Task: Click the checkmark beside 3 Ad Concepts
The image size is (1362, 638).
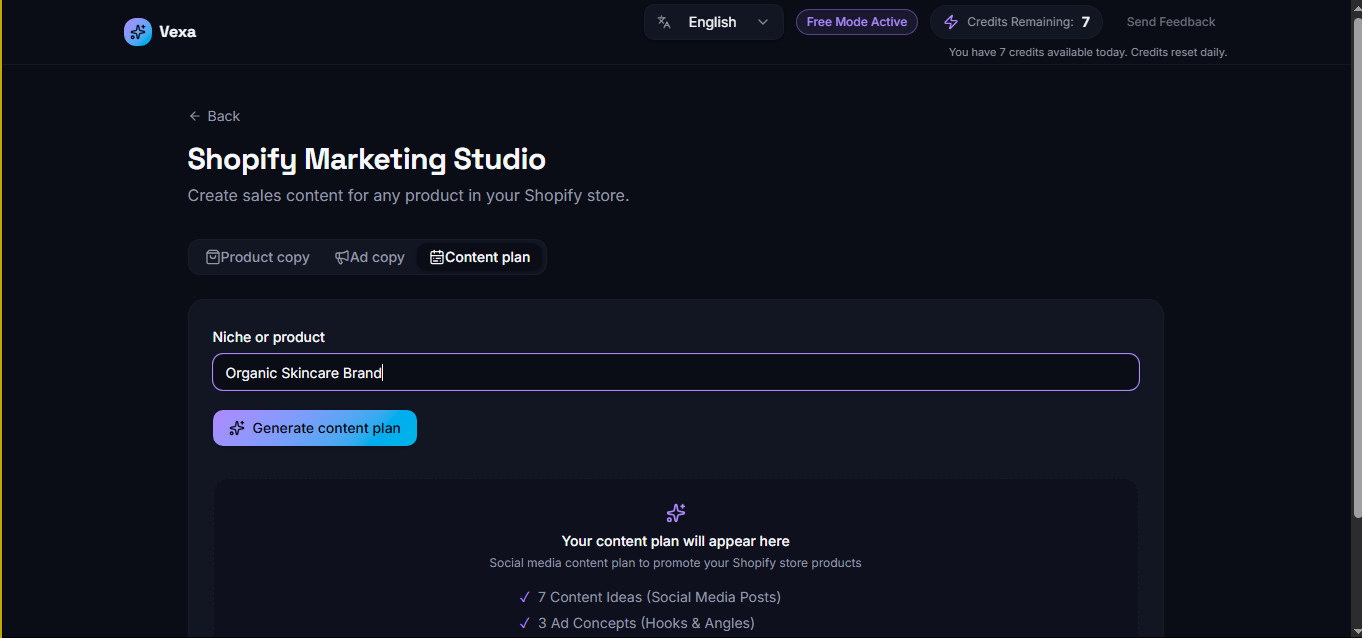Action: (x=525, y=623)
